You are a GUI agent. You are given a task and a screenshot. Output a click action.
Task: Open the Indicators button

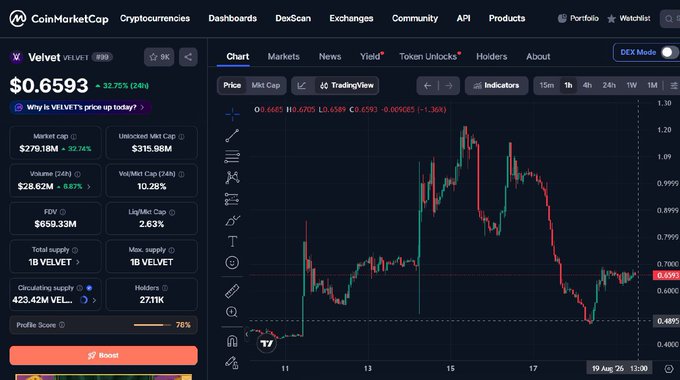pyautogui.click(x=497, y=85)
